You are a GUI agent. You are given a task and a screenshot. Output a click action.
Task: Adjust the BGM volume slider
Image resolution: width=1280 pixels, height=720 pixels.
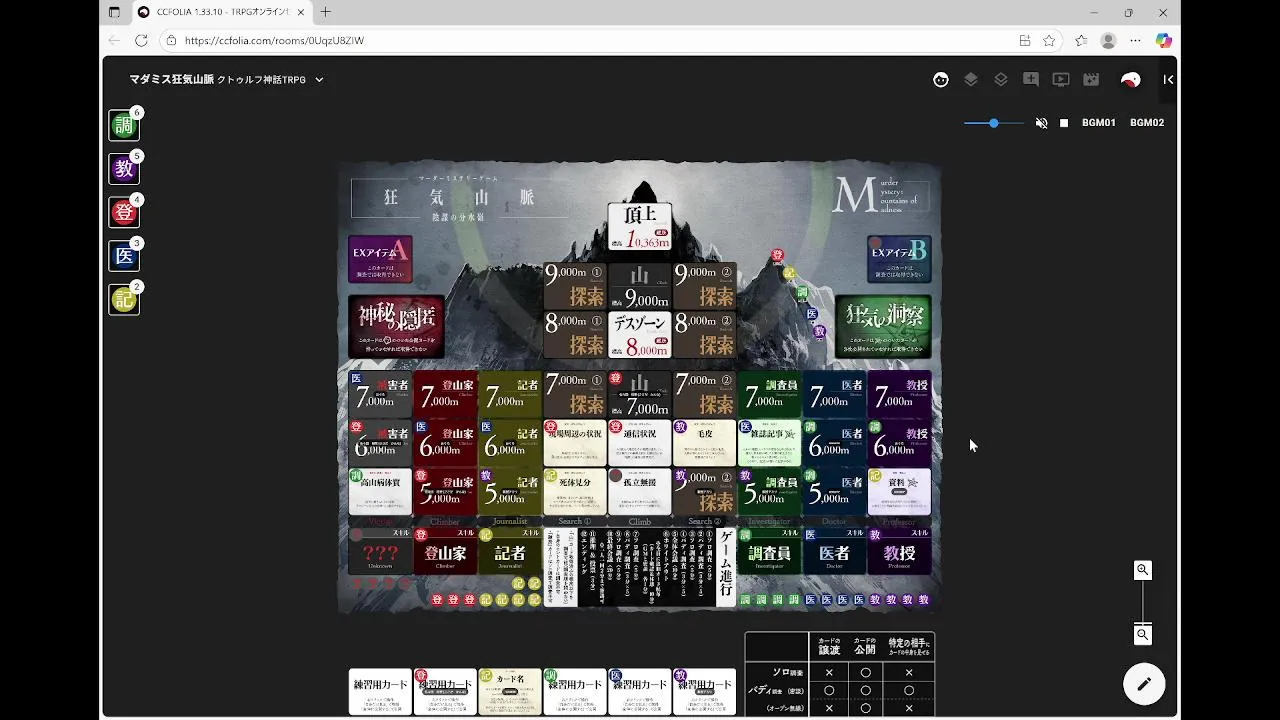(x=993, y=123)
